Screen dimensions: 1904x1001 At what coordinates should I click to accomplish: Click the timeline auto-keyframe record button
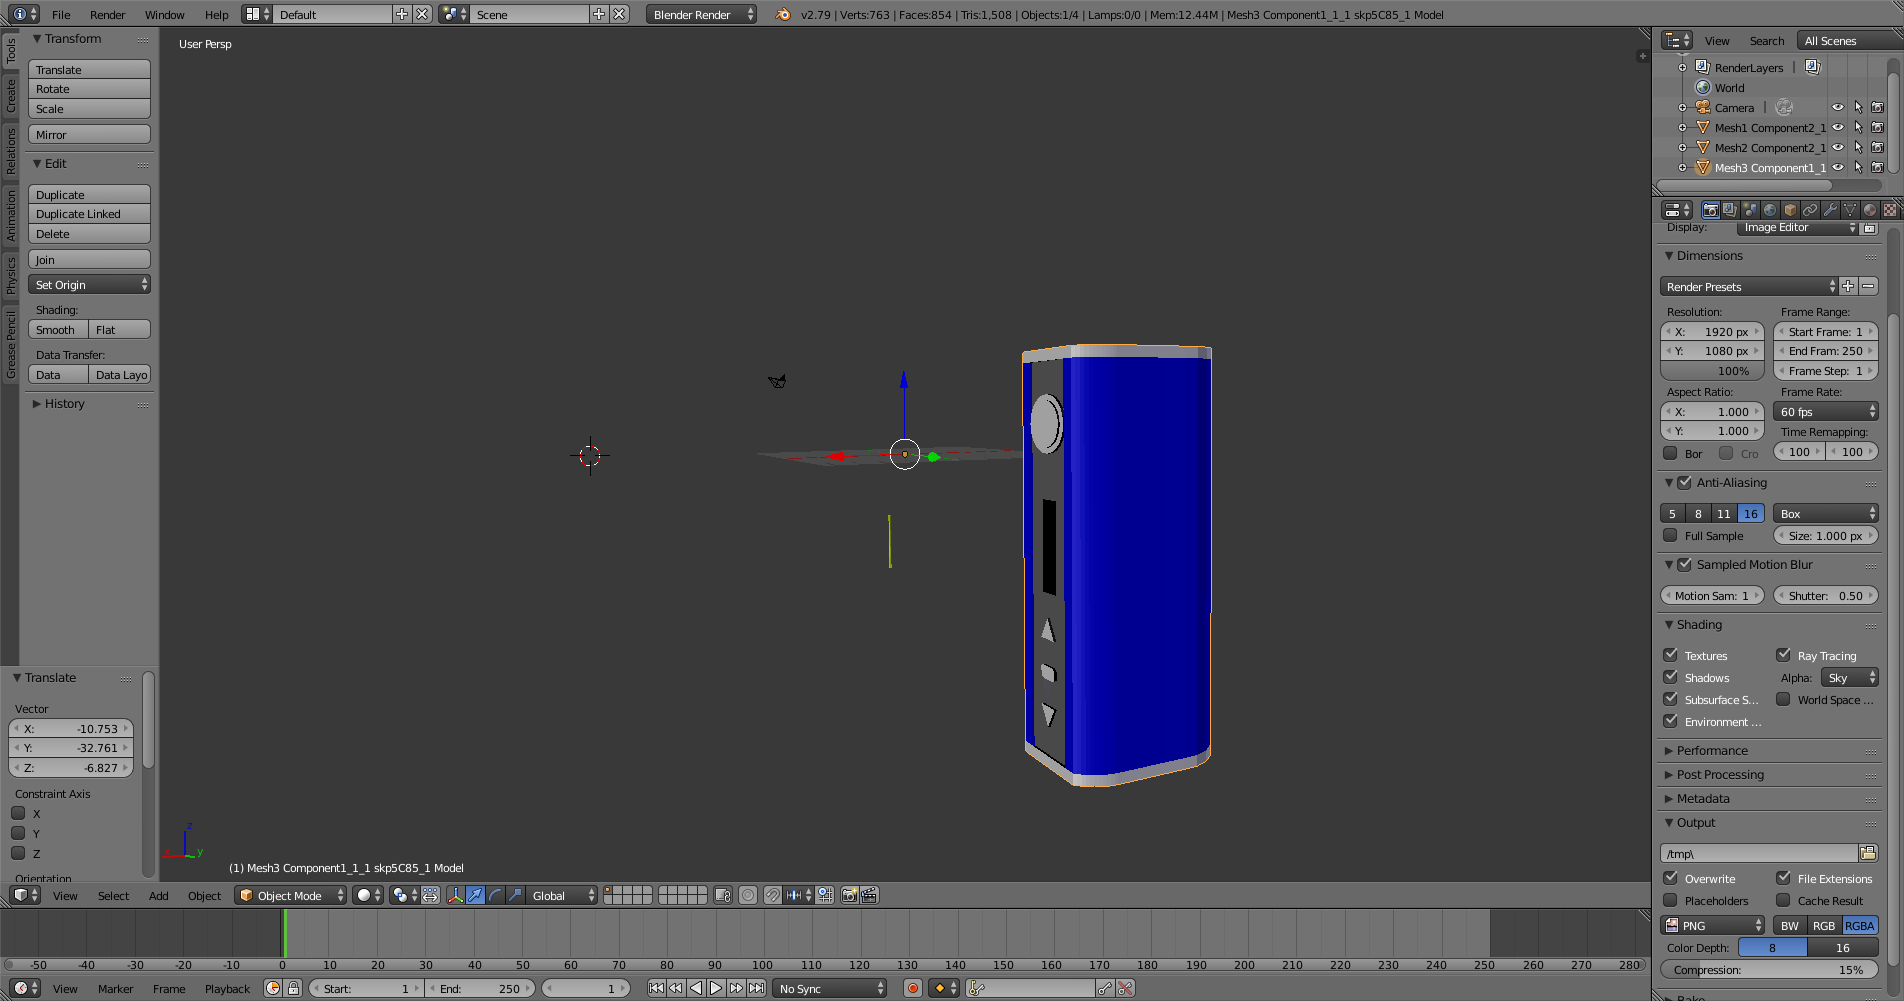click(912, 988)
